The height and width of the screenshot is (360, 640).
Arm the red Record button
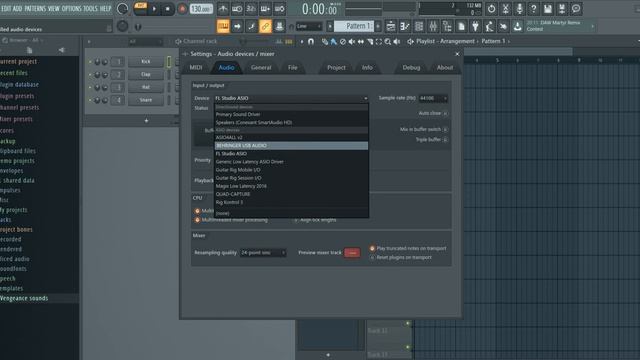182,9
